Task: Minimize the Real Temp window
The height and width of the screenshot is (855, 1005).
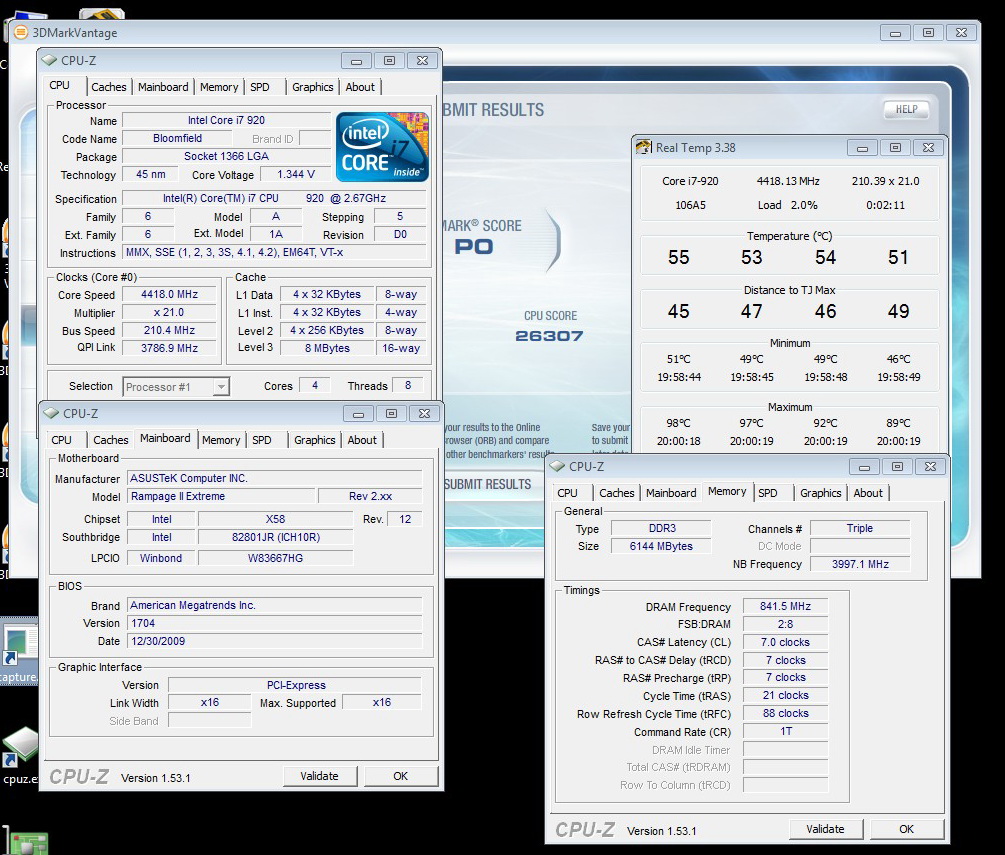Action: 862,148
